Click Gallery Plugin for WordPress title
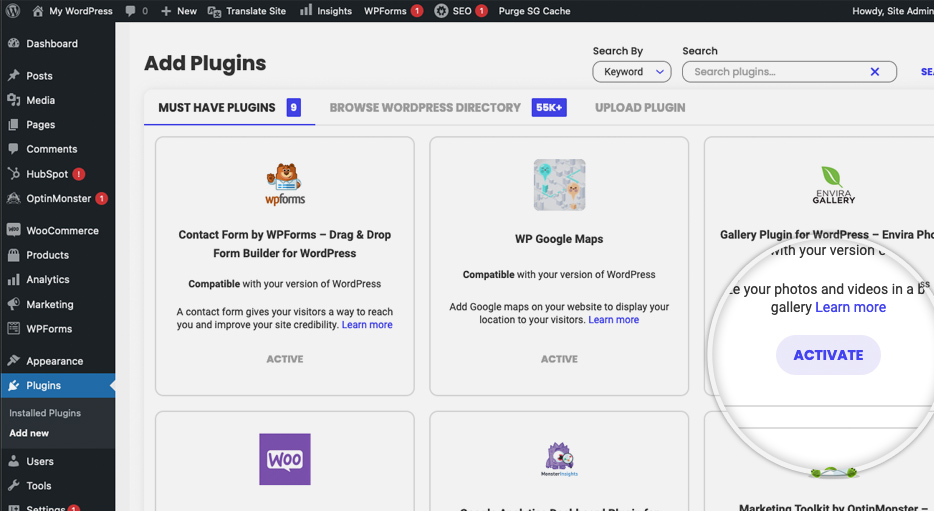 (x=827, y=235)
